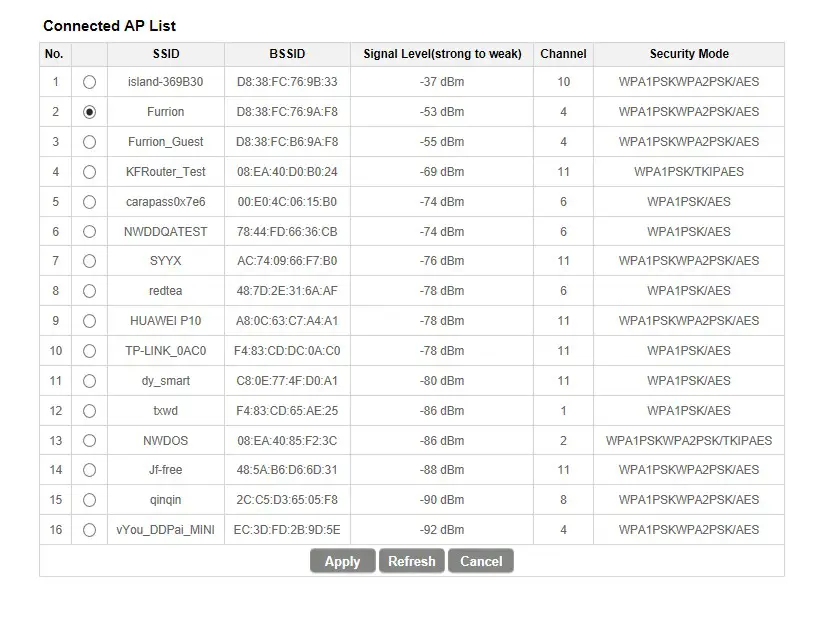Select the island-369B30 network radio button
This screenshot has height=625, width=821.
tap(89, 82)
